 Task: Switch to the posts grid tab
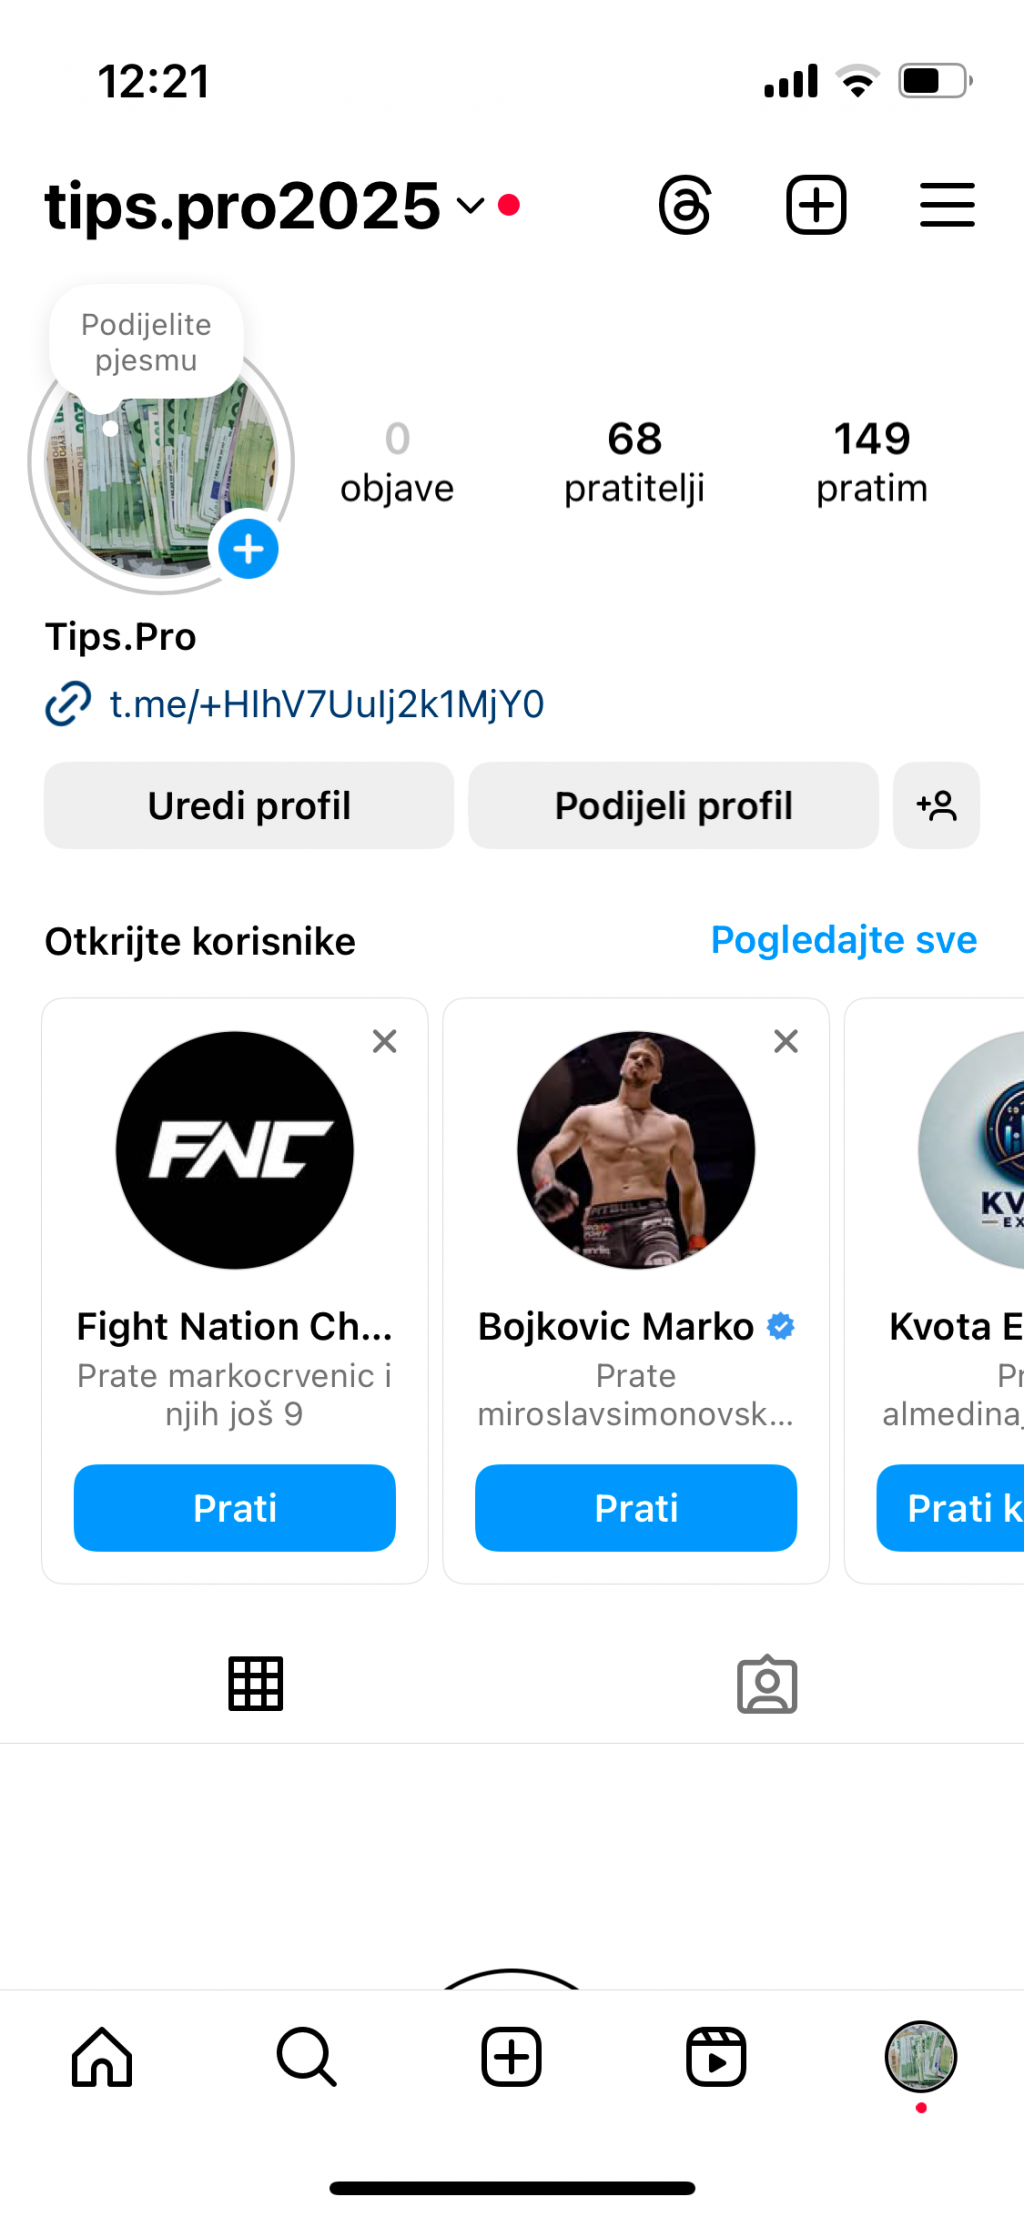(x=256, y=1684)
